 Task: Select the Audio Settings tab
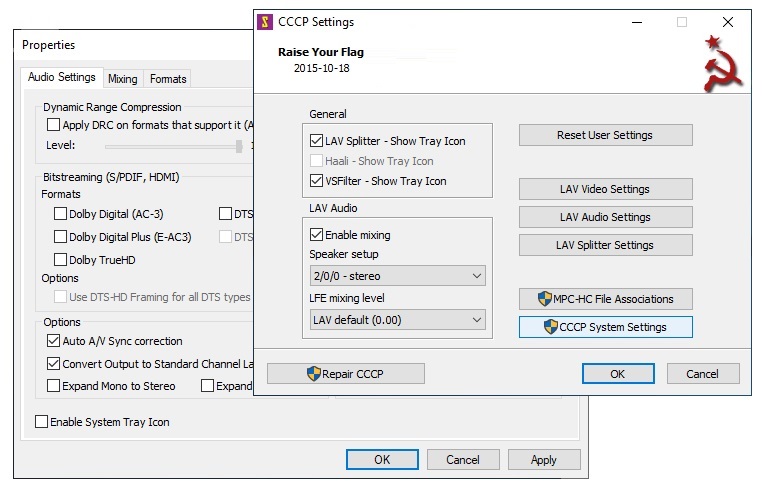pos(62,78)
